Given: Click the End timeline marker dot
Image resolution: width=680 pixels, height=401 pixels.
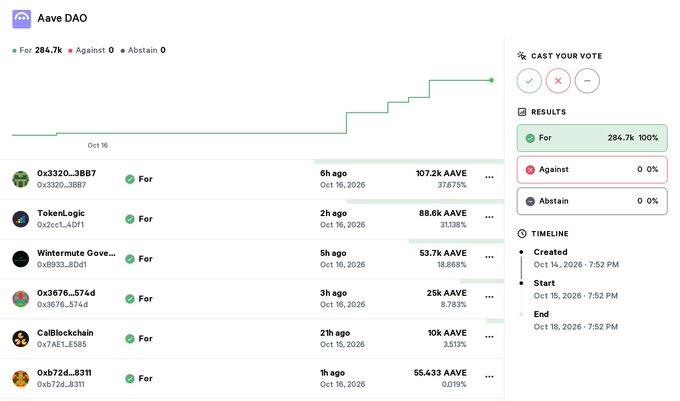Looking at the screenshot, I should [x=521, y=314].
